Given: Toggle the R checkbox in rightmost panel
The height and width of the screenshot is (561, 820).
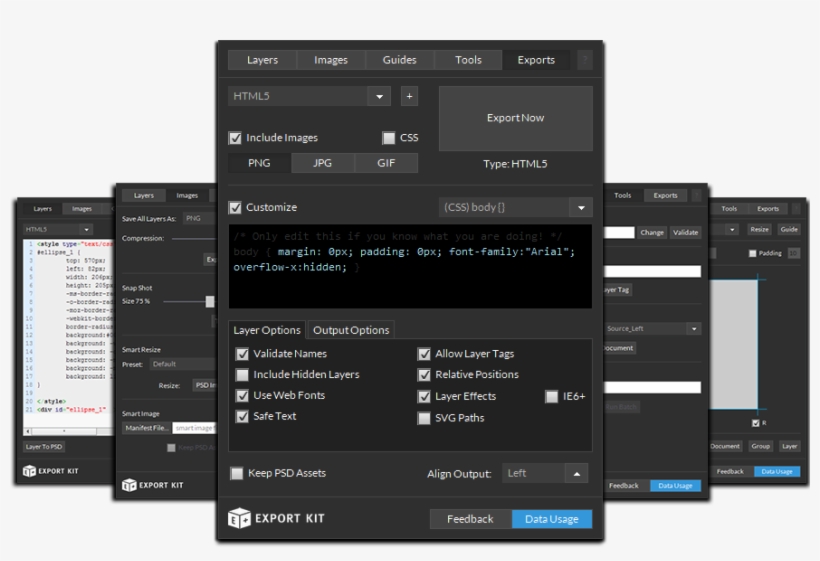Looking at the screenshot, I should click(756, 423).
